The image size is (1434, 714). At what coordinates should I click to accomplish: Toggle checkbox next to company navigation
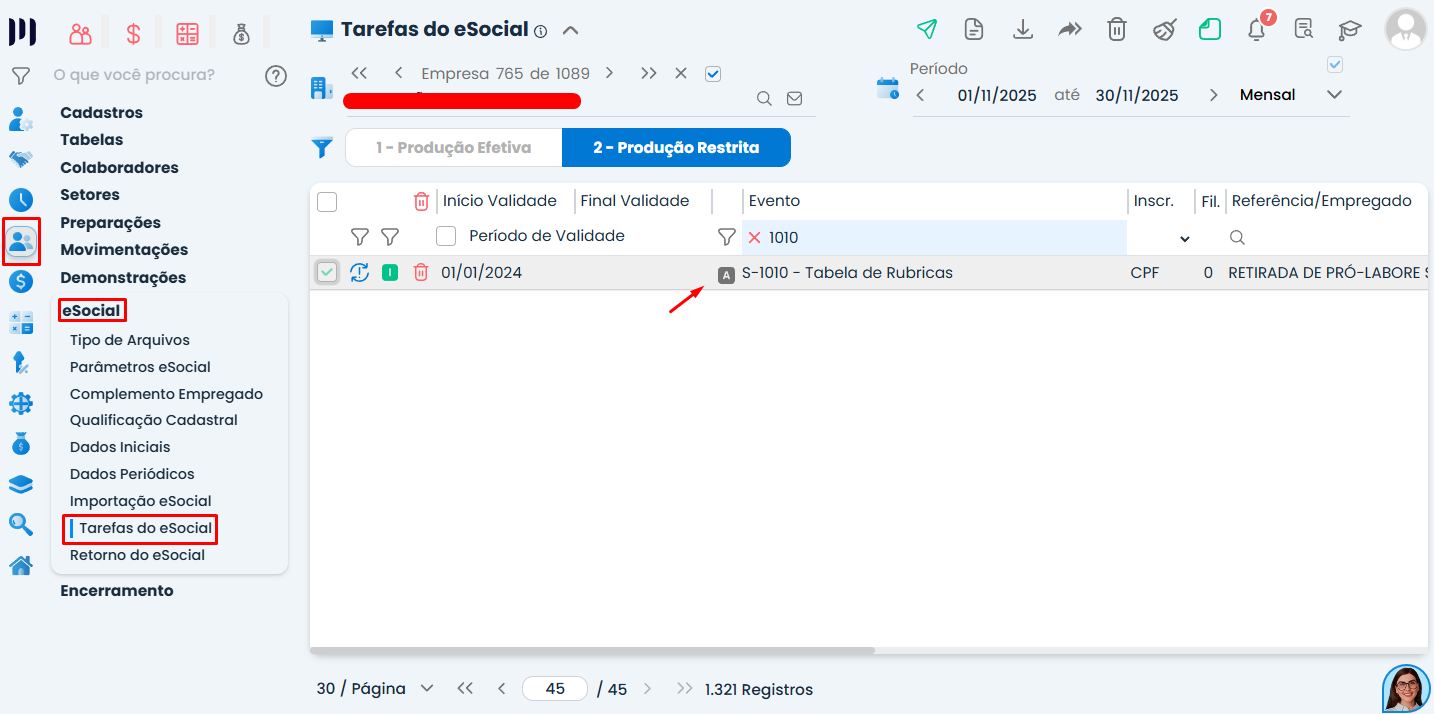tap(713, 73)
